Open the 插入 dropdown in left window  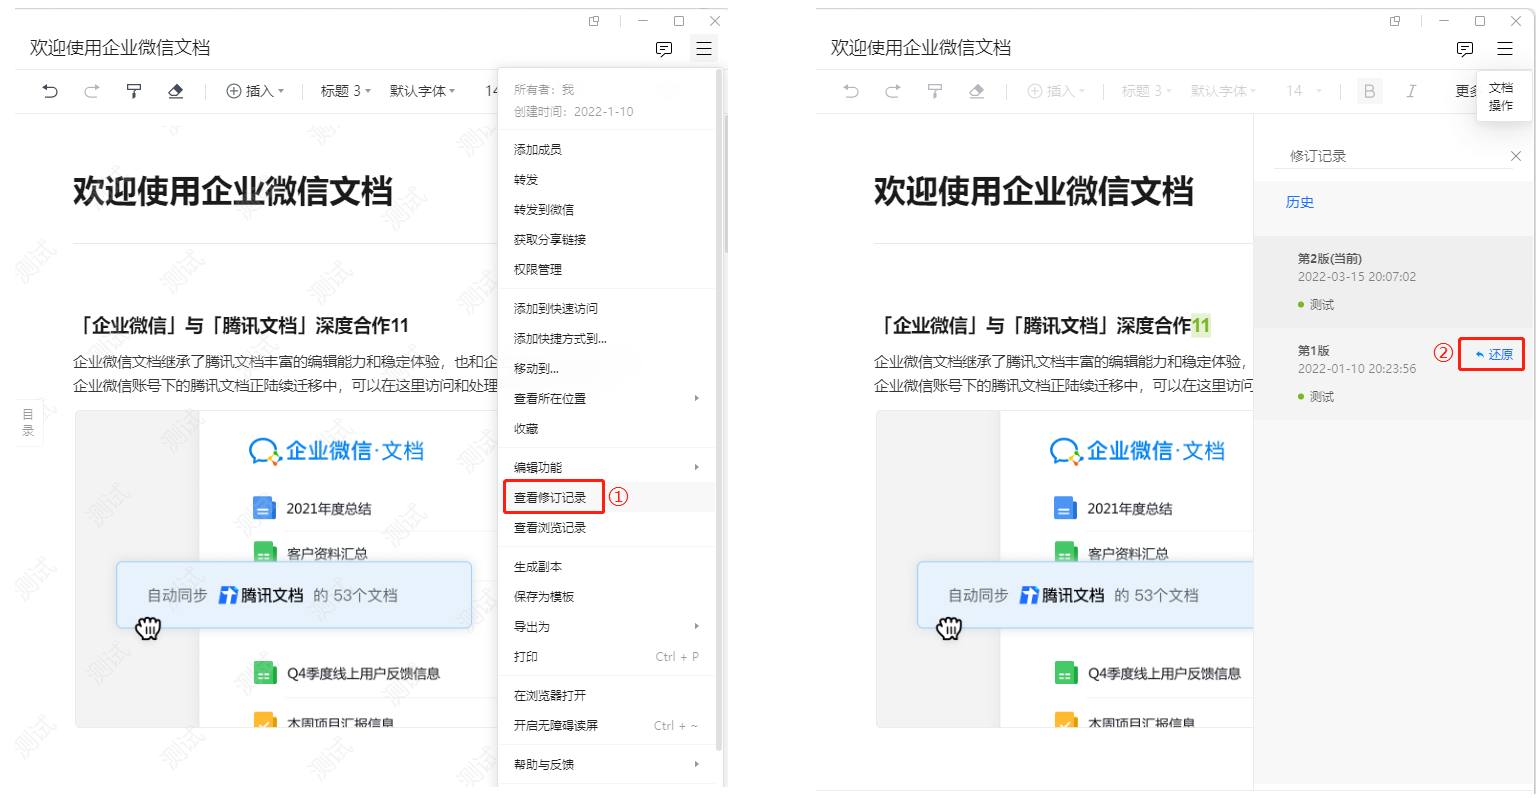click(255, 91)
